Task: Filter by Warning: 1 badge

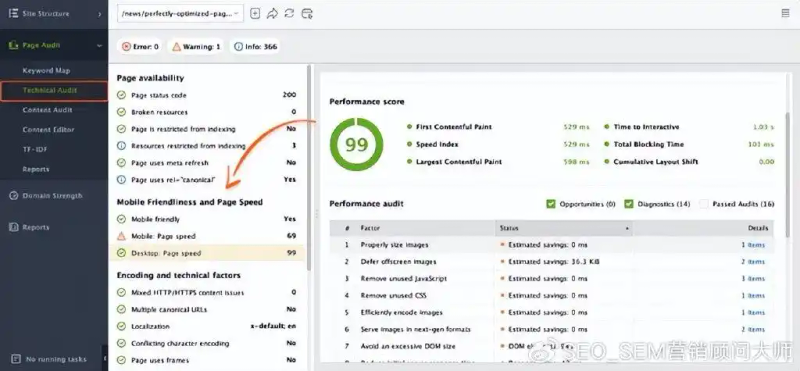Action: (196, 46)
